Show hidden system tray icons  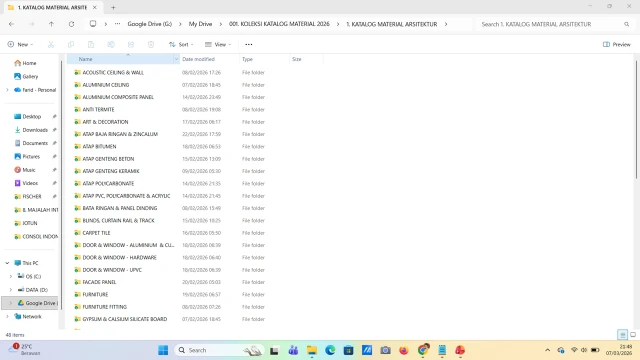[x=547, y=350]
